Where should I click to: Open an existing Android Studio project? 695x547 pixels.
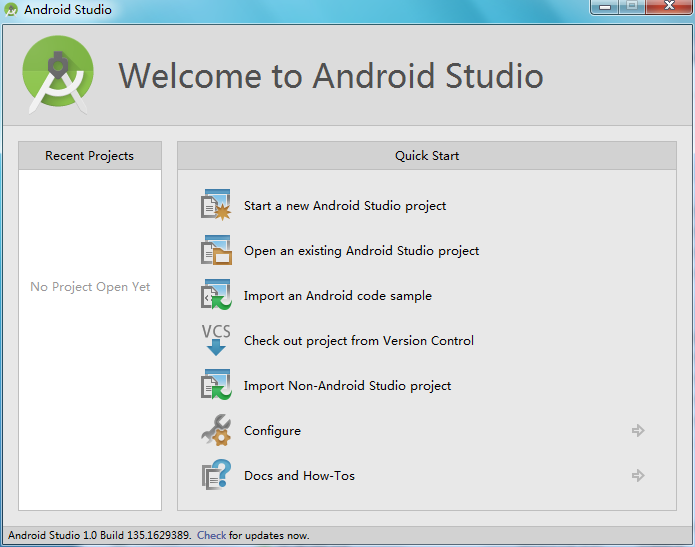point(361,251)
